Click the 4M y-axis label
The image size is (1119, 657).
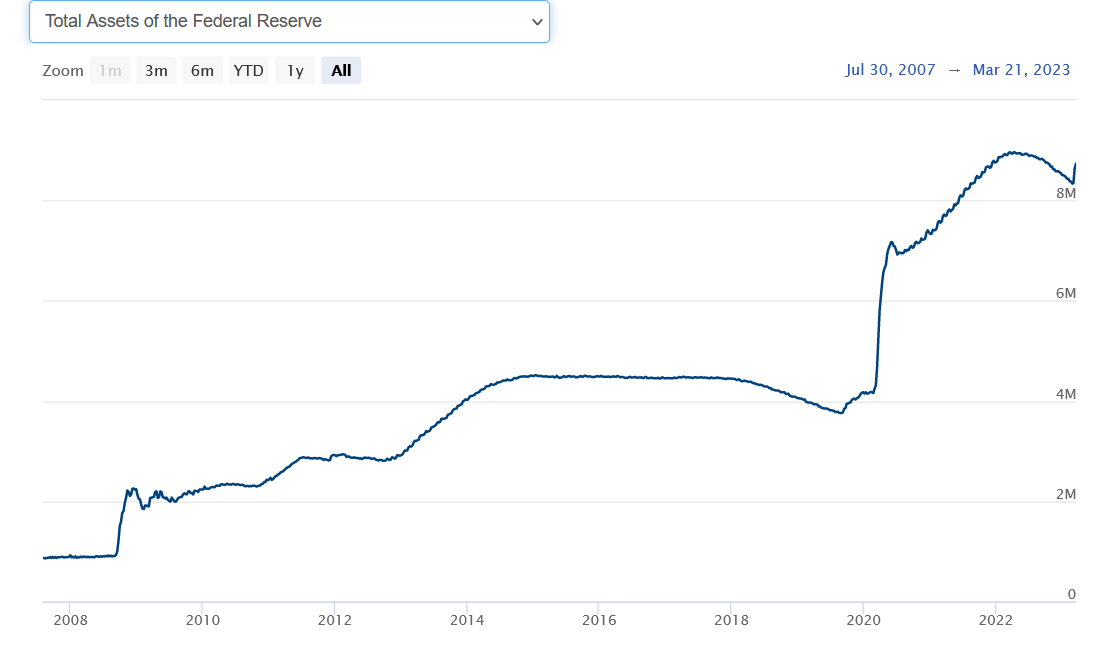1065,394
